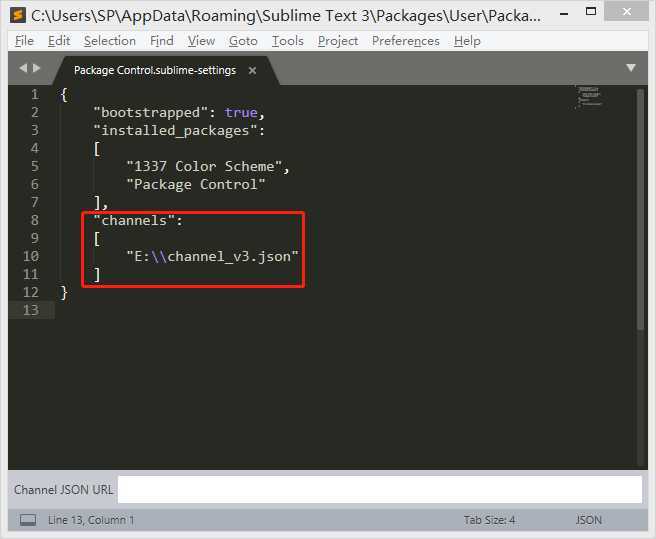The width and height of the screenshot is (656, 539).
Task: Click the "Package Control" string on line 6
Action: coord(196,185)
